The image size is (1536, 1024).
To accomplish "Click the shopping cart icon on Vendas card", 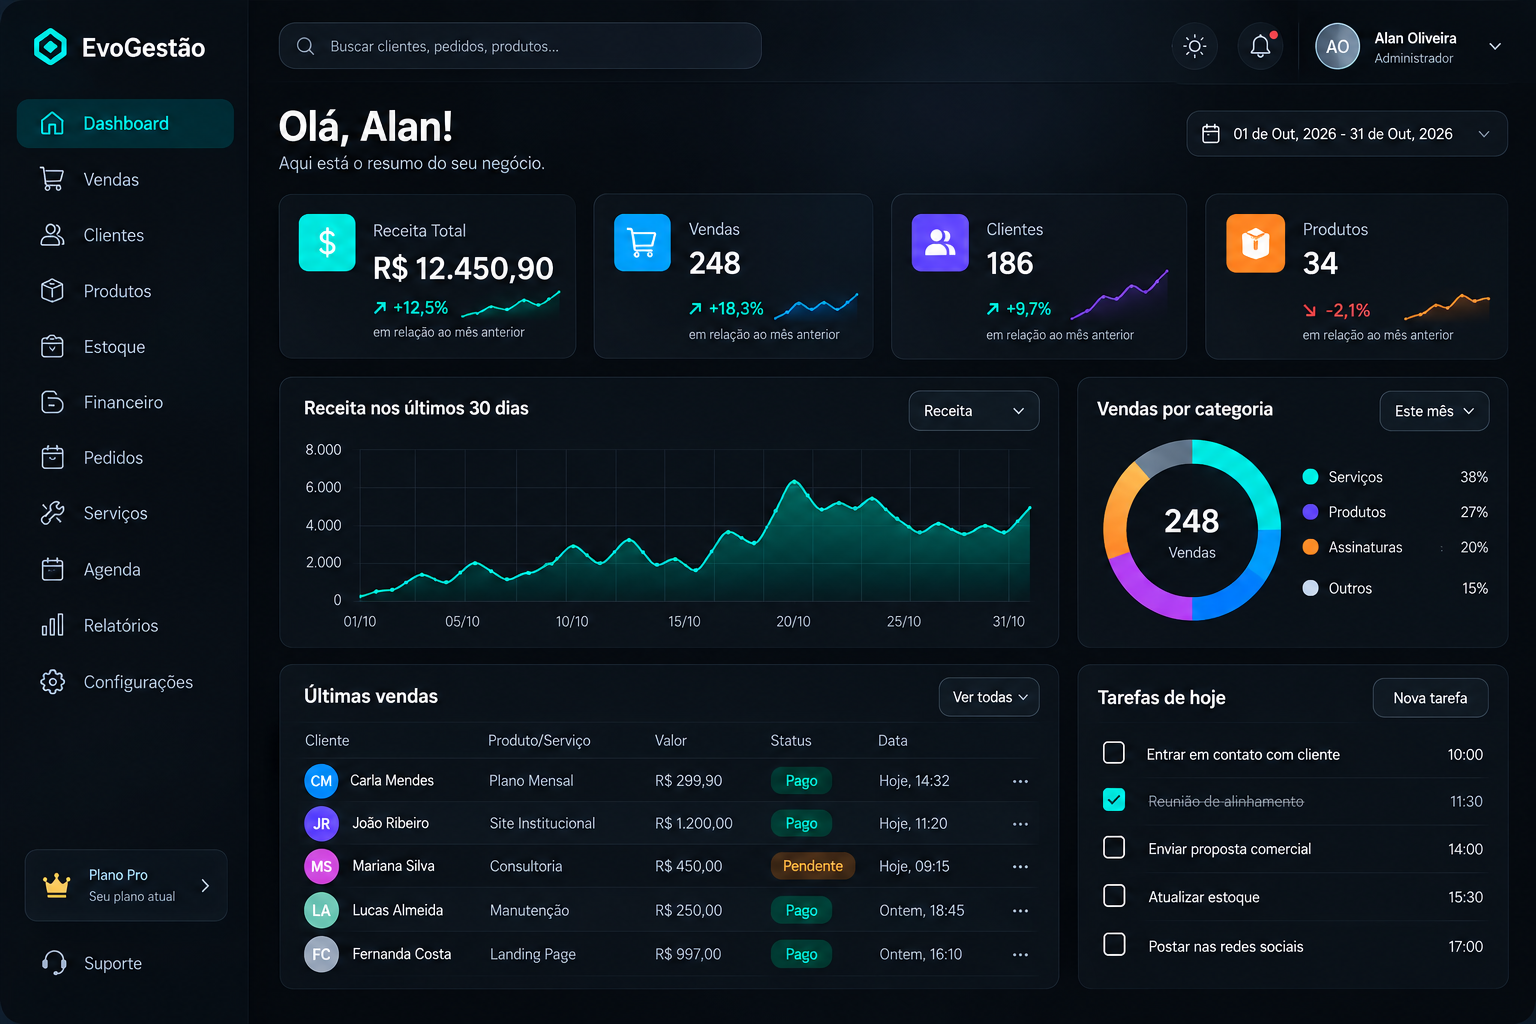I will 642,242.
